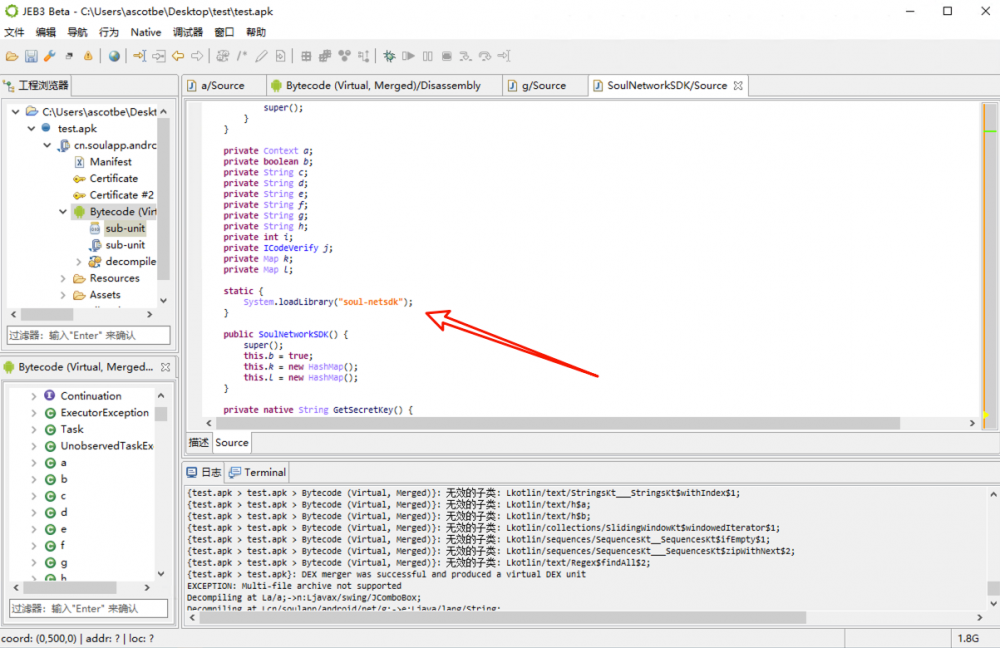The height and width of the screenshot is (648, 1000).
Task: Click the yellow back arrow icon
Action: (178, 56)
